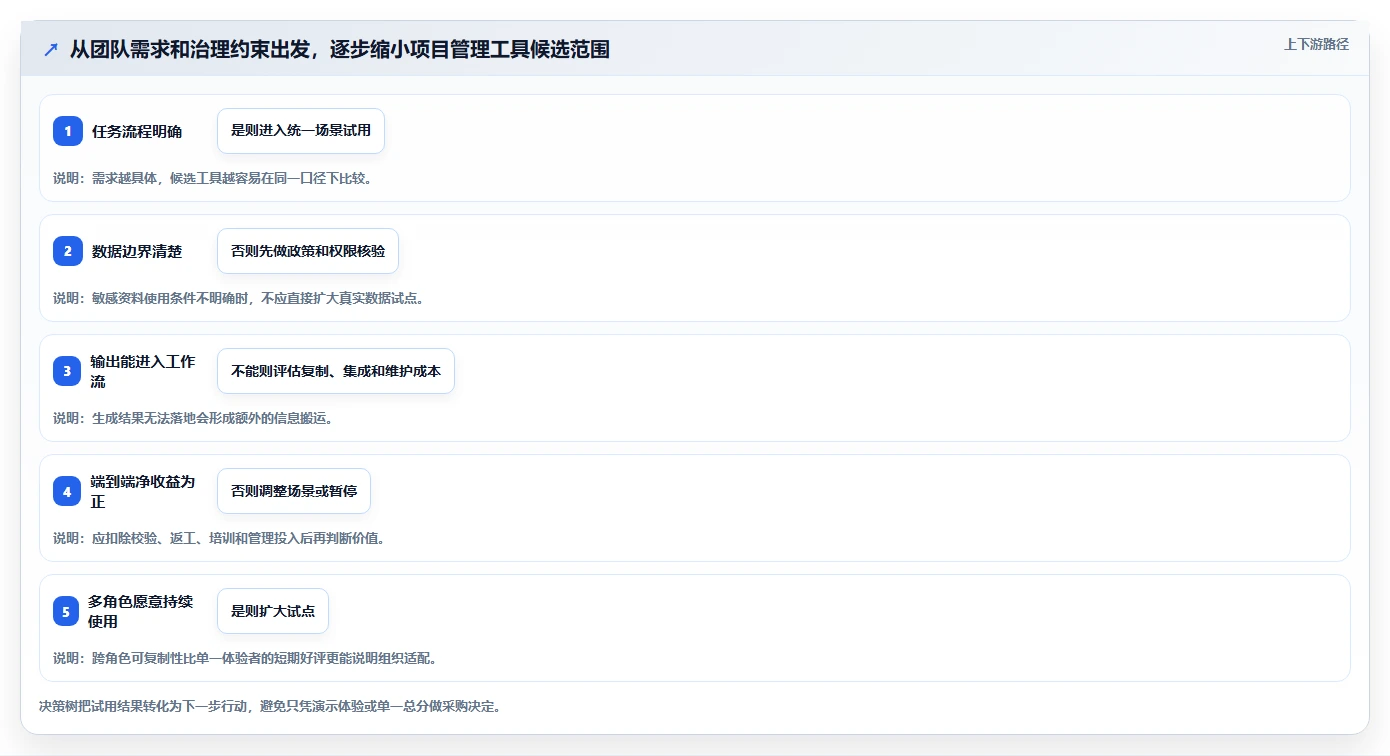Click the step 4 number badge

click(x=68, y=491)
